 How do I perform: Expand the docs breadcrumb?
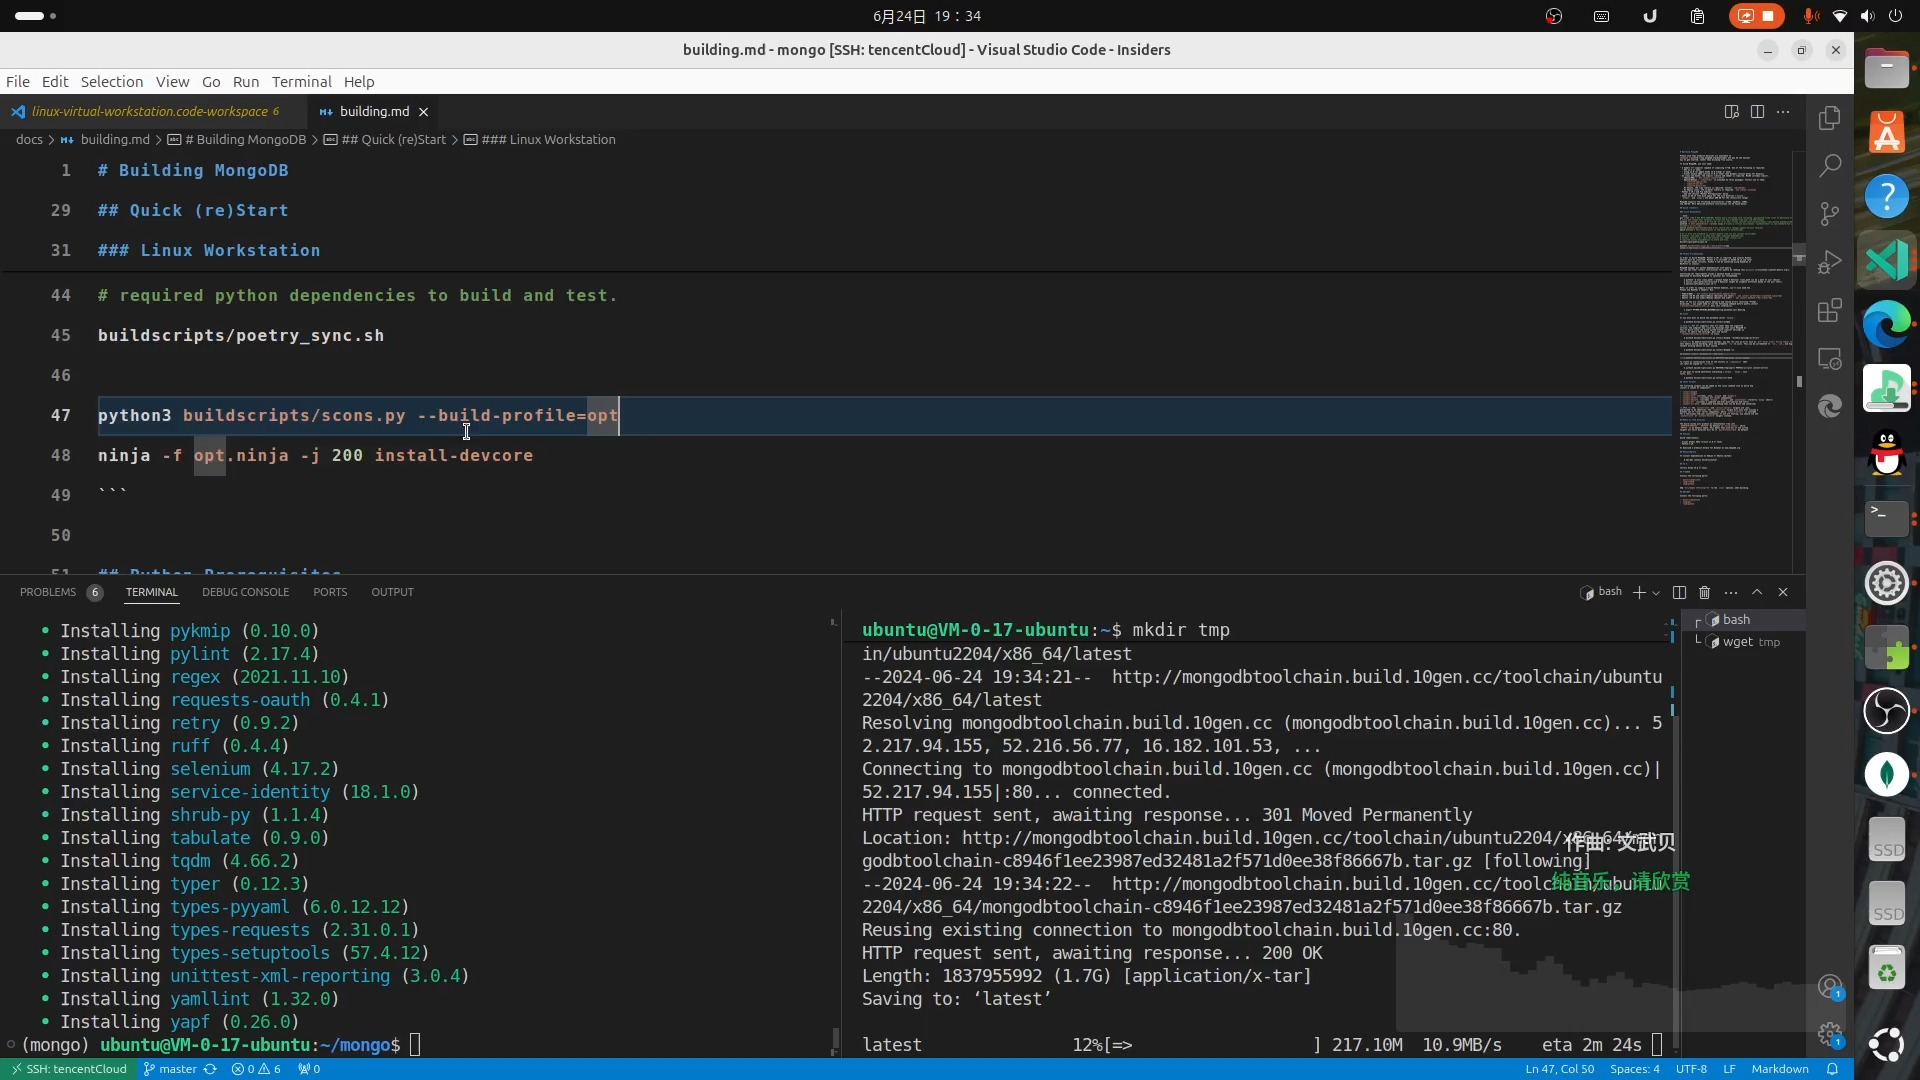tap(29, 140)
